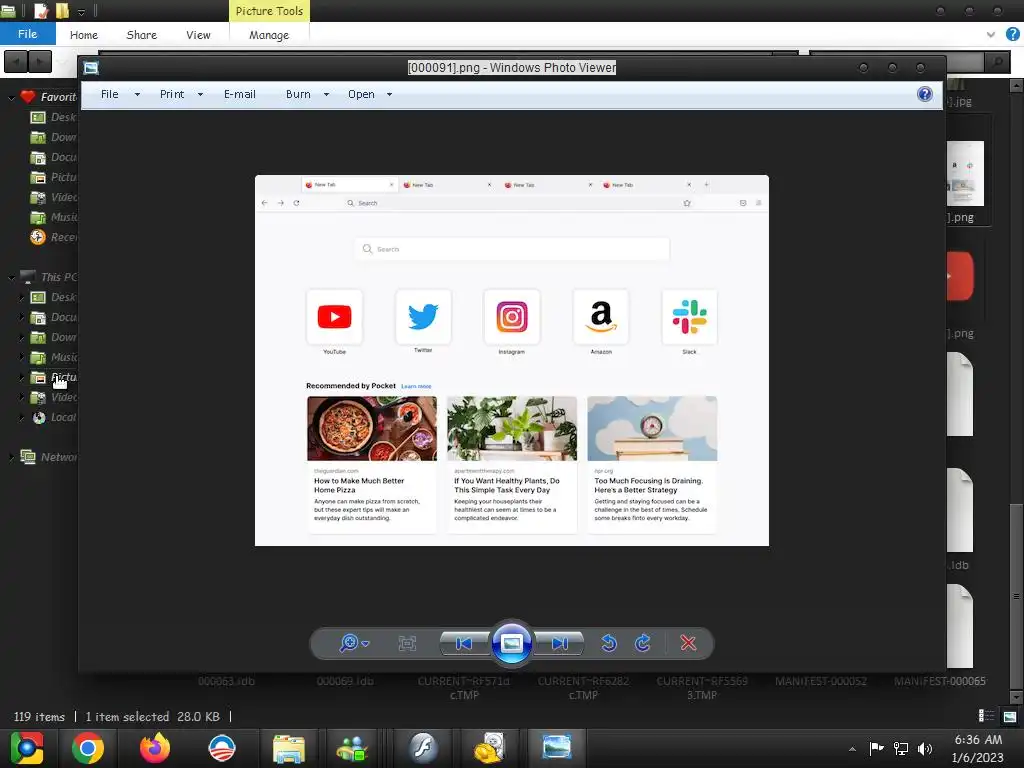Open Chrome from the taskbar
The height and width of the screenshot is (768, 1024).
coord(88,748)
